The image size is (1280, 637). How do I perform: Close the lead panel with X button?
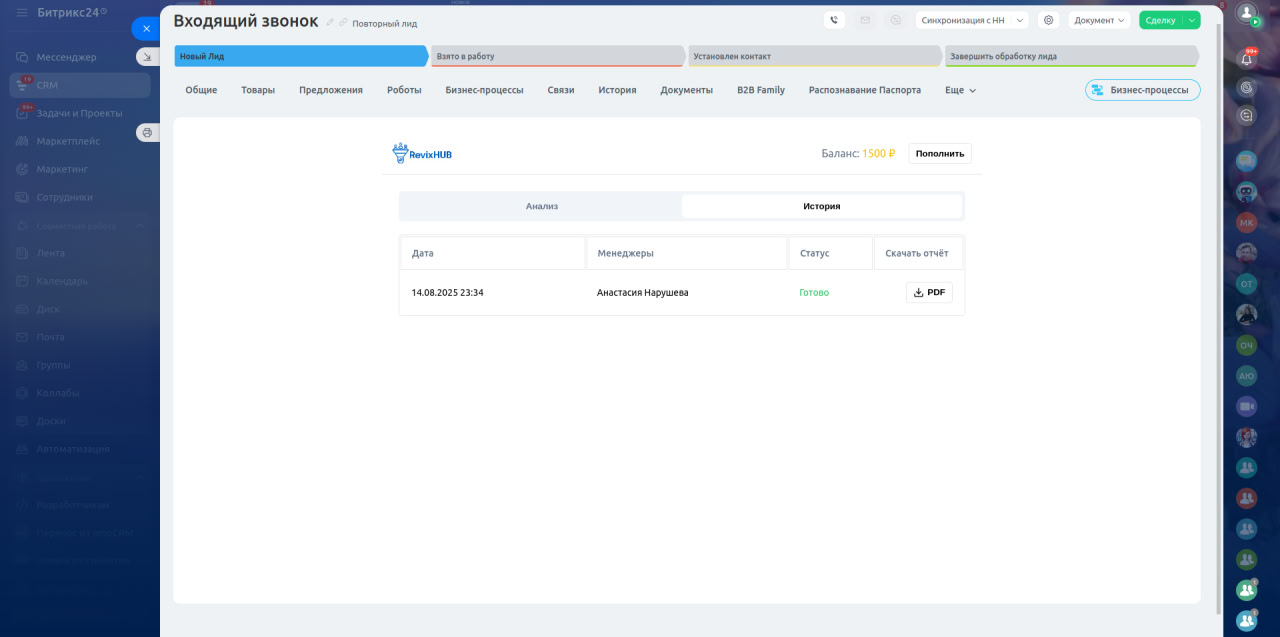(x=146, y=29)
